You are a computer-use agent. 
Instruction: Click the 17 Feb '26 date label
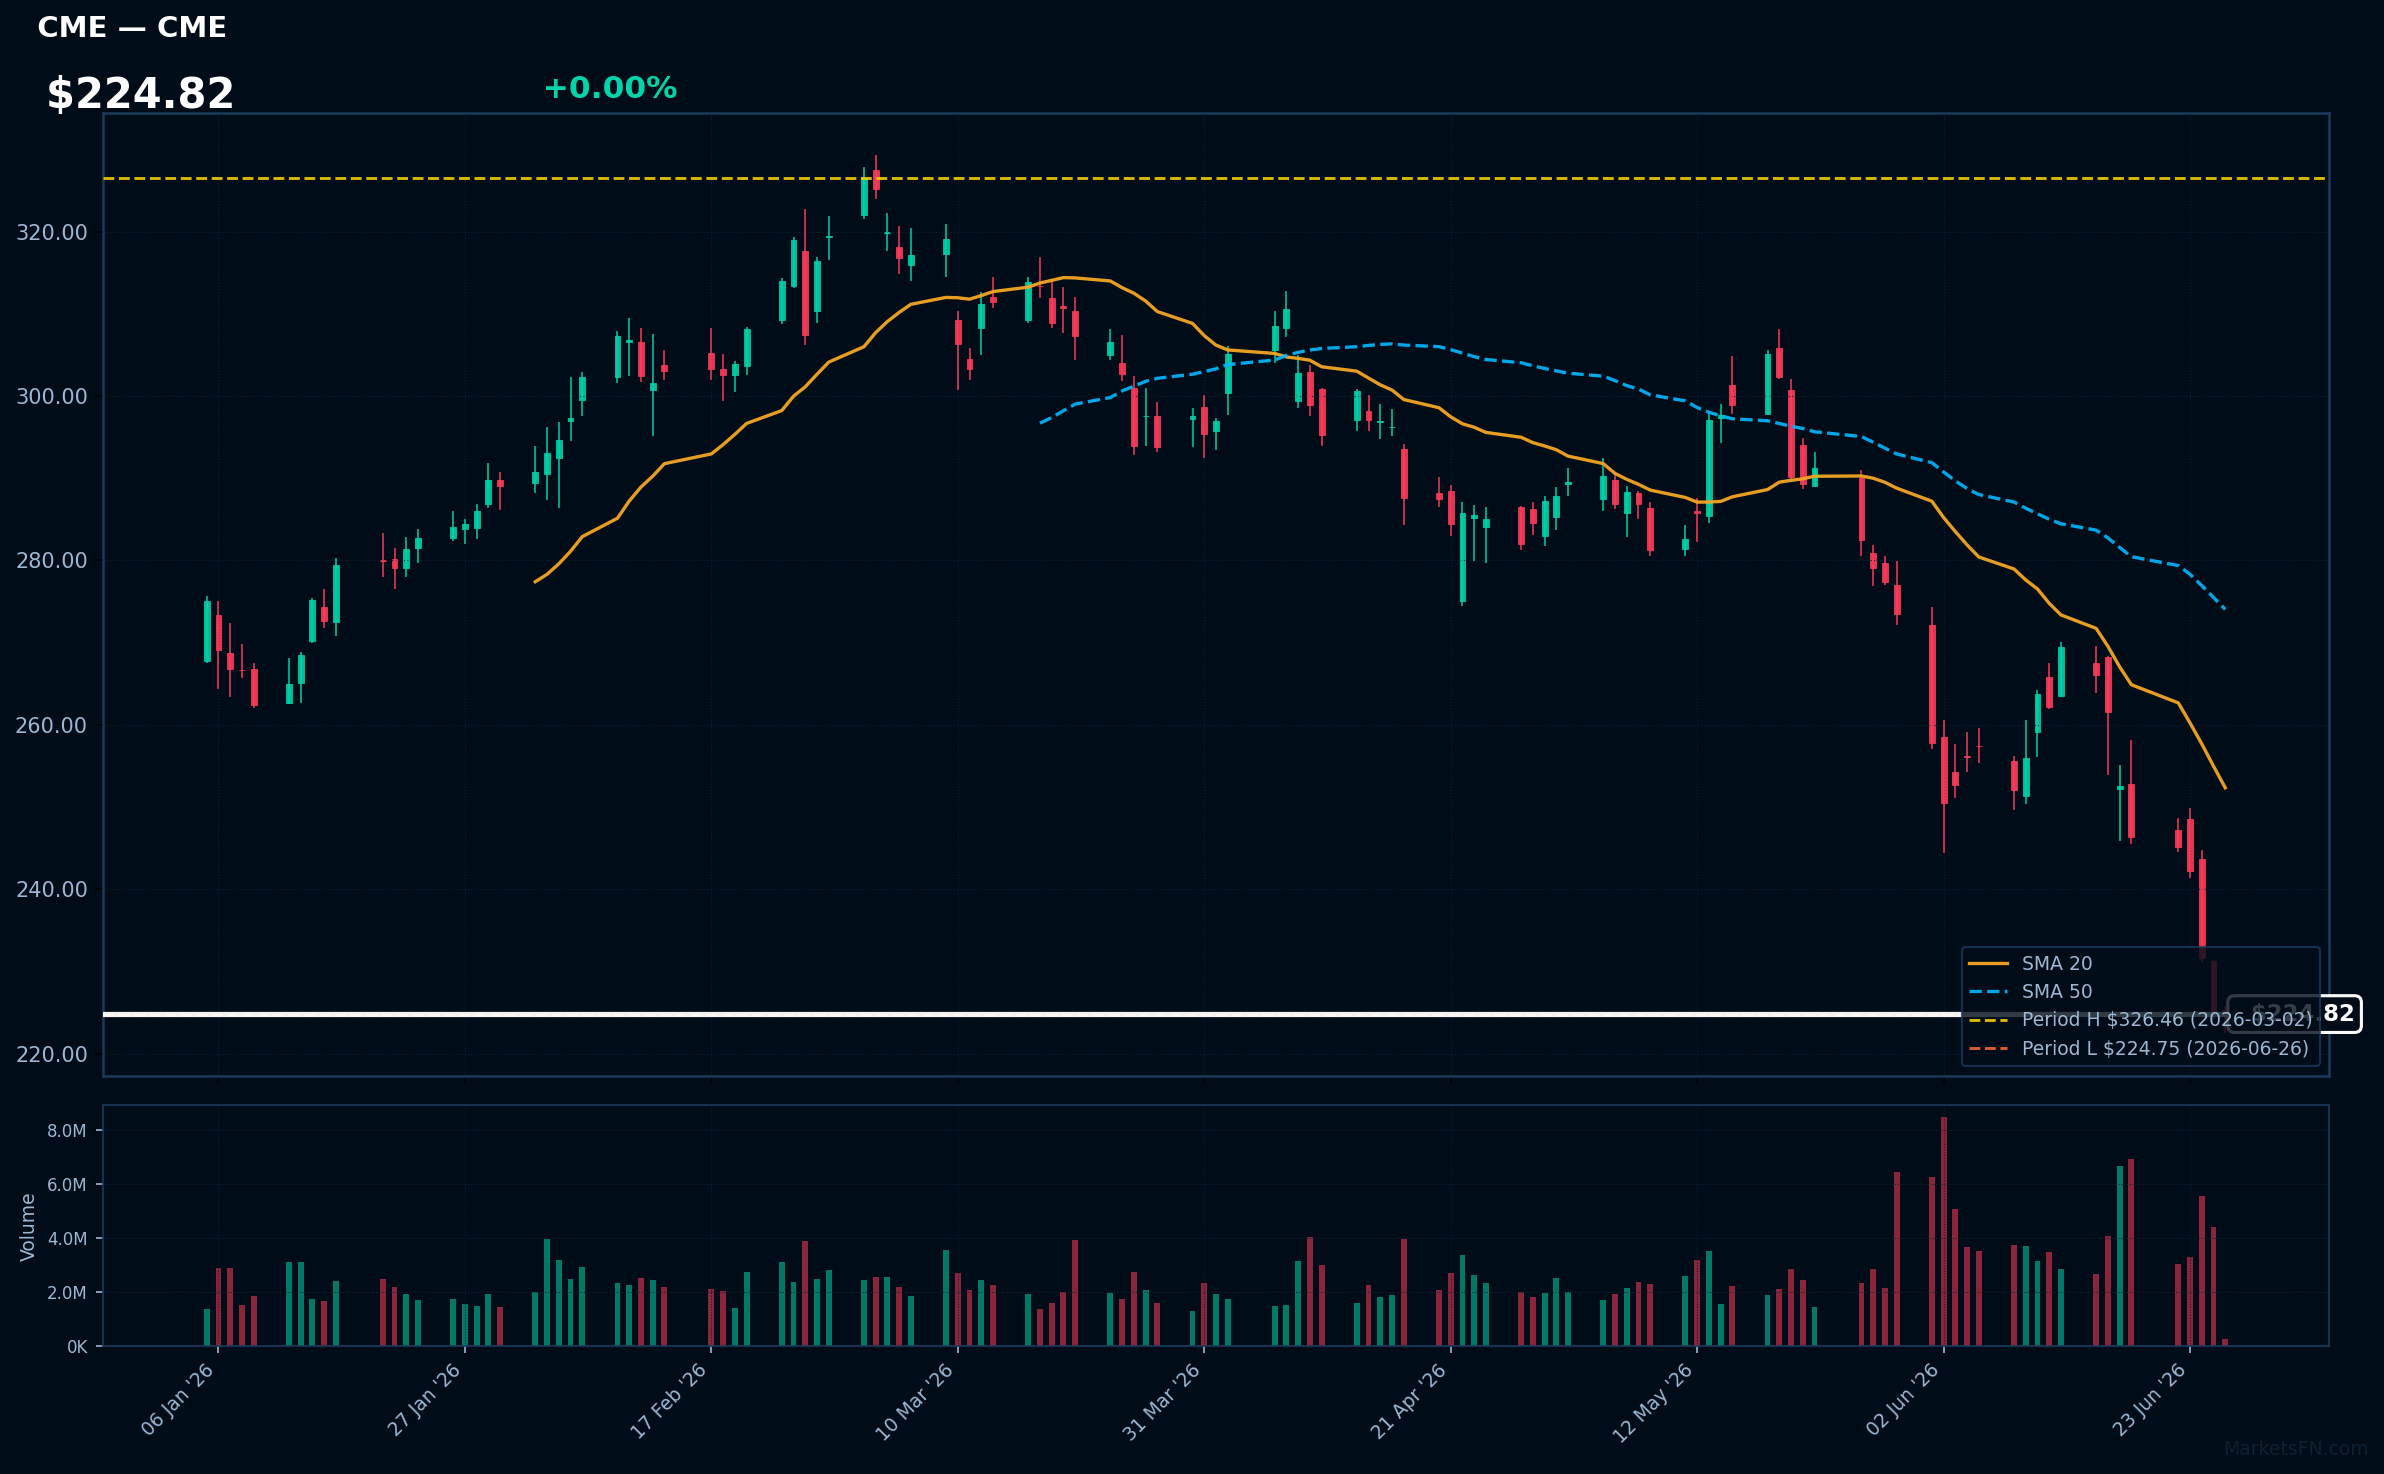pos(669,1399)
